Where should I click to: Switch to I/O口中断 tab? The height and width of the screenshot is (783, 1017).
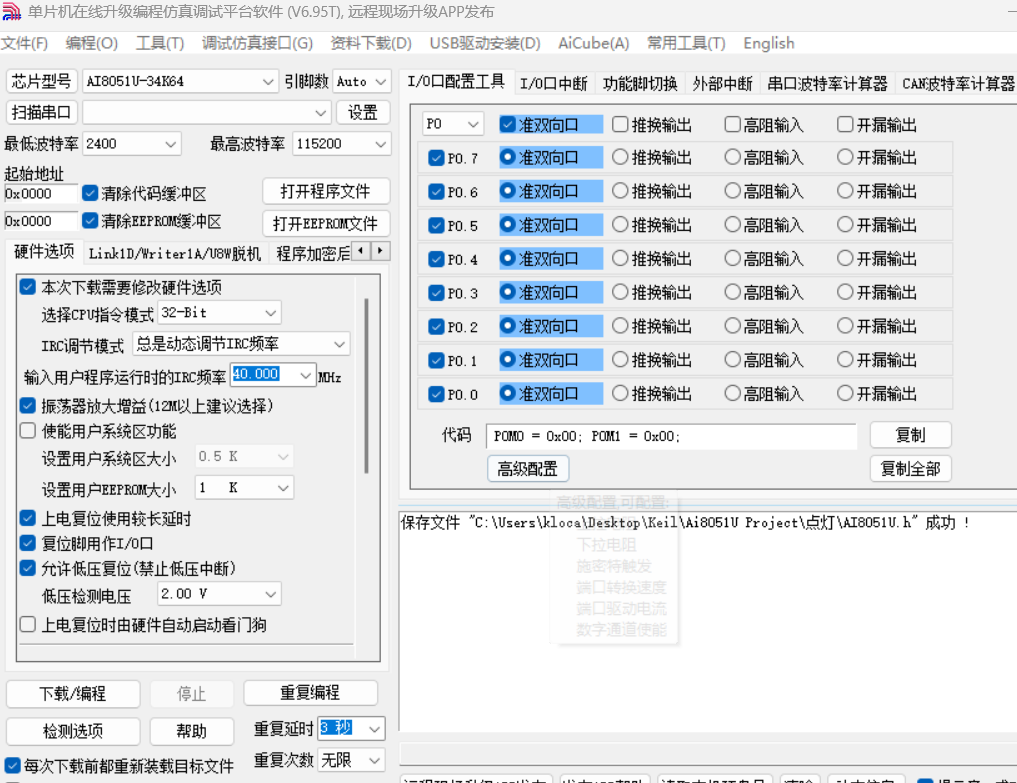553,84
